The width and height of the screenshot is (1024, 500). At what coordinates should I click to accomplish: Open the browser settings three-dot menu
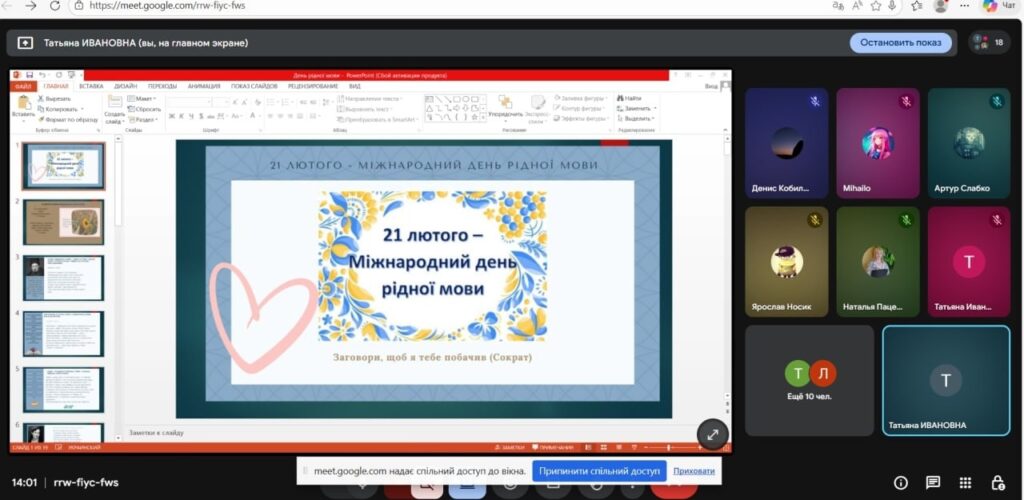click(962, 6)
